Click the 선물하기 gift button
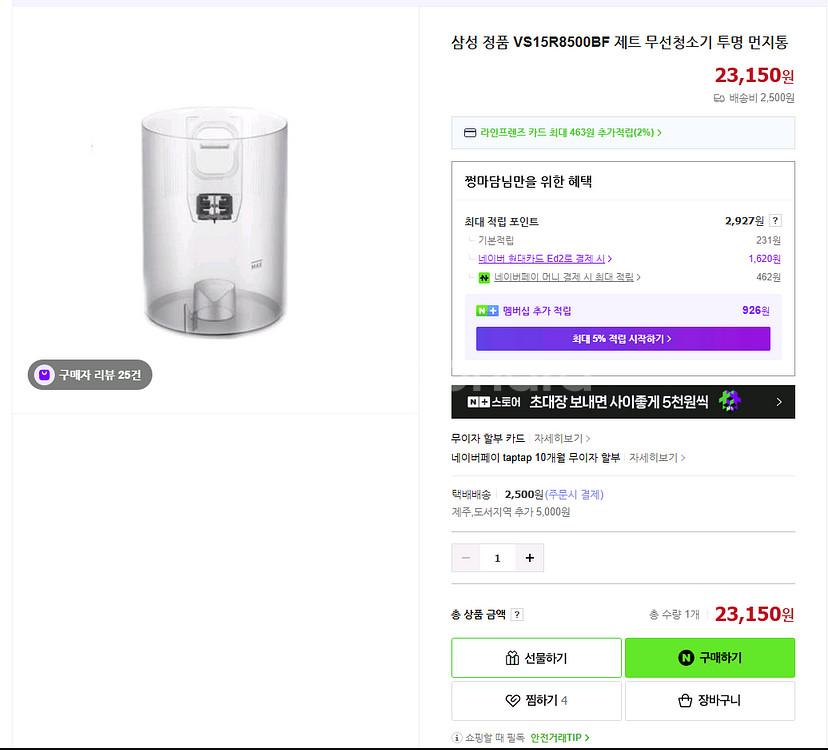 click(536, 658)
